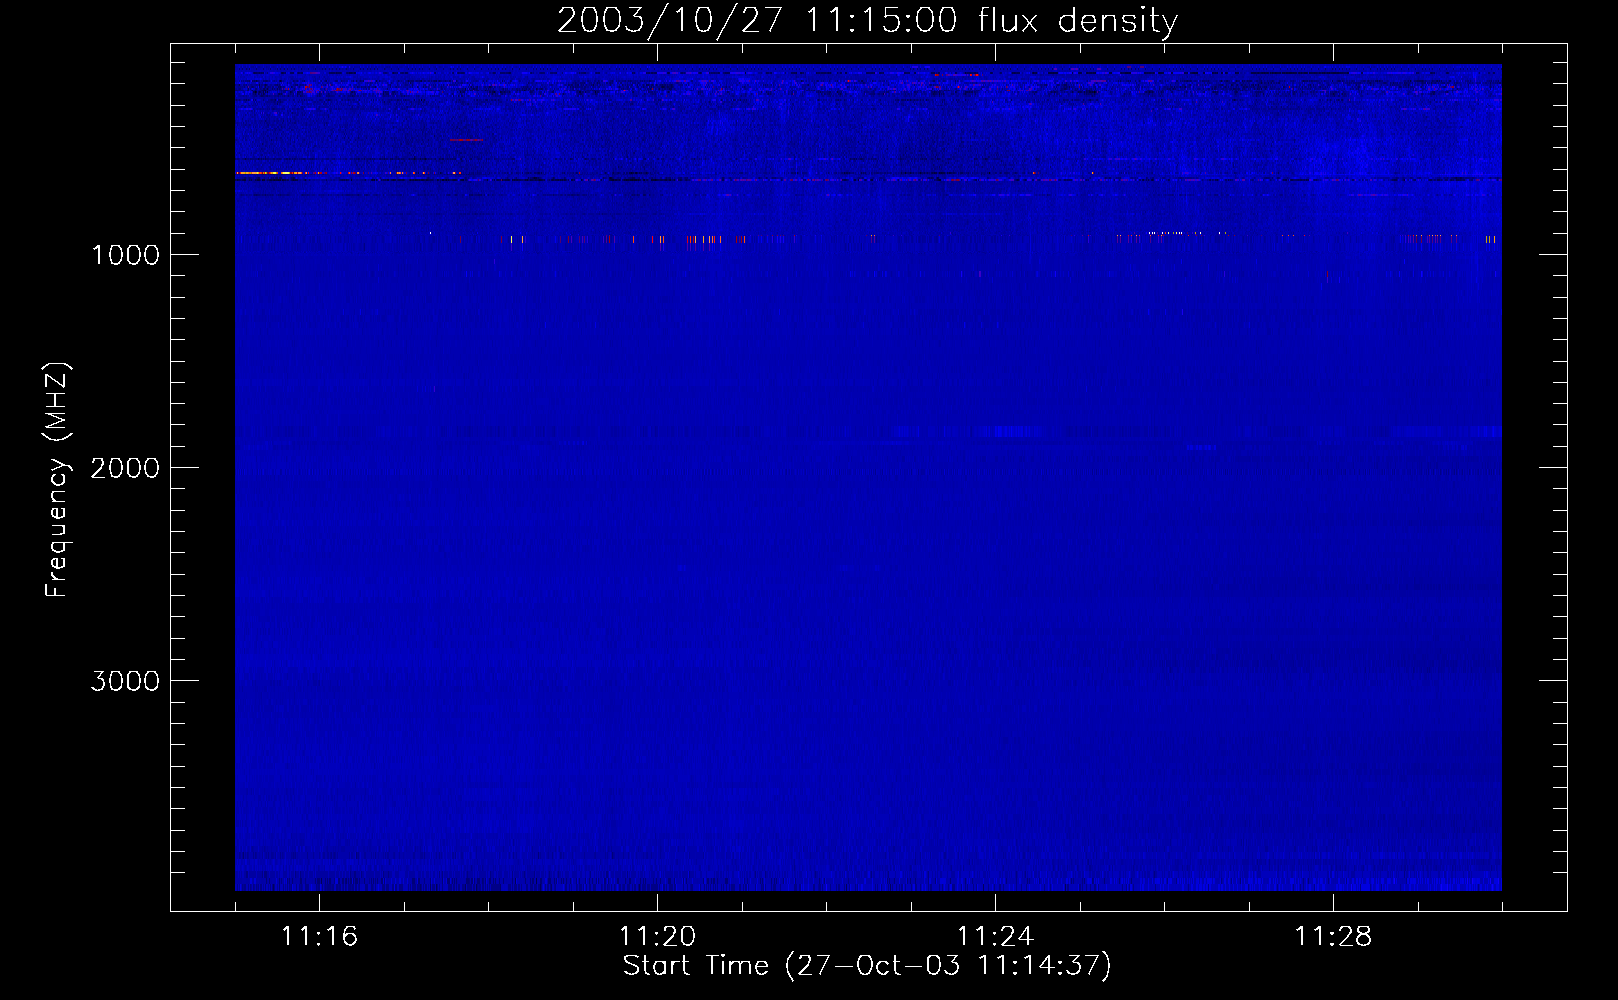Click the 'Frequency (MHZ)' axis label

[57, 480]
